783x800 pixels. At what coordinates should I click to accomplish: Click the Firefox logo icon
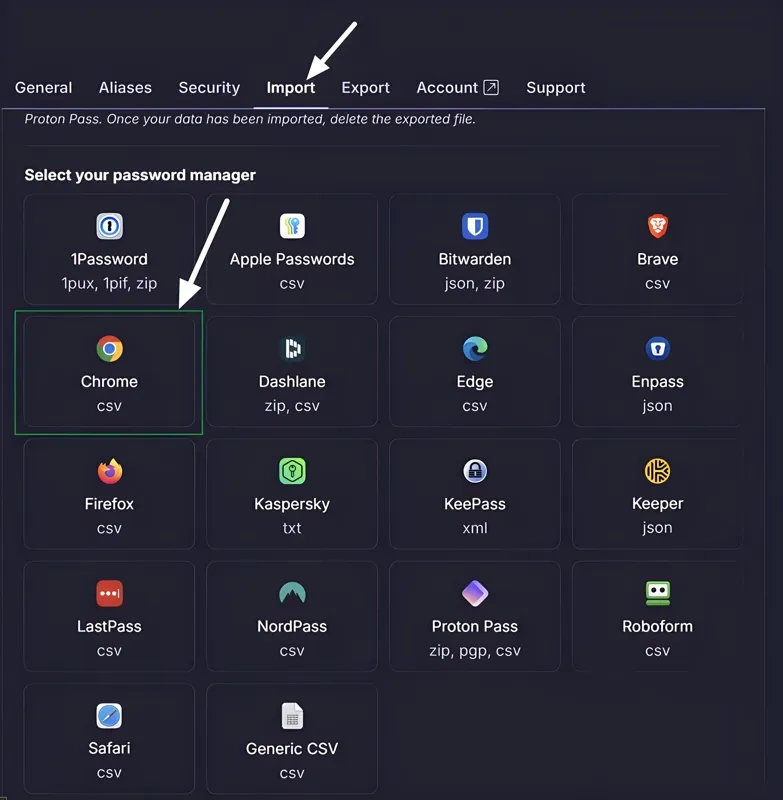tap(109, 471)
